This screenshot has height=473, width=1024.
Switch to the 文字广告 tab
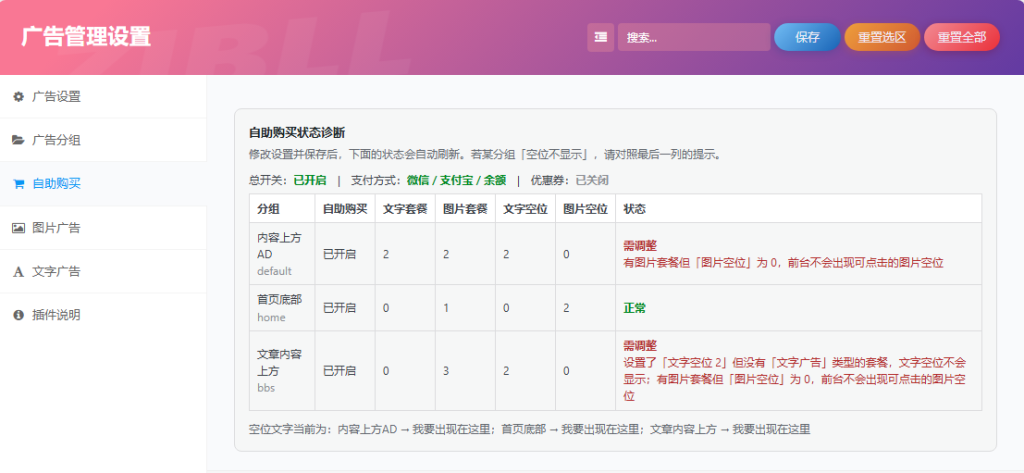click(103, 272)
